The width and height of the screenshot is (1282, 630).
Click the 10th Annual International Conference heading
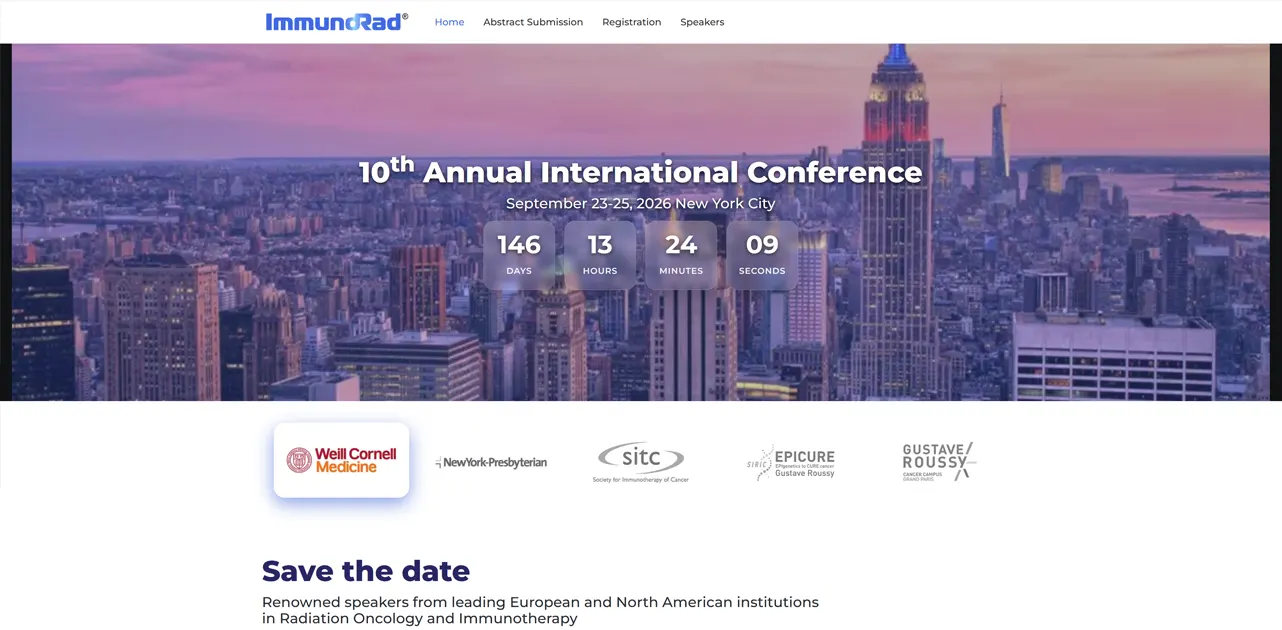[640, 171]
